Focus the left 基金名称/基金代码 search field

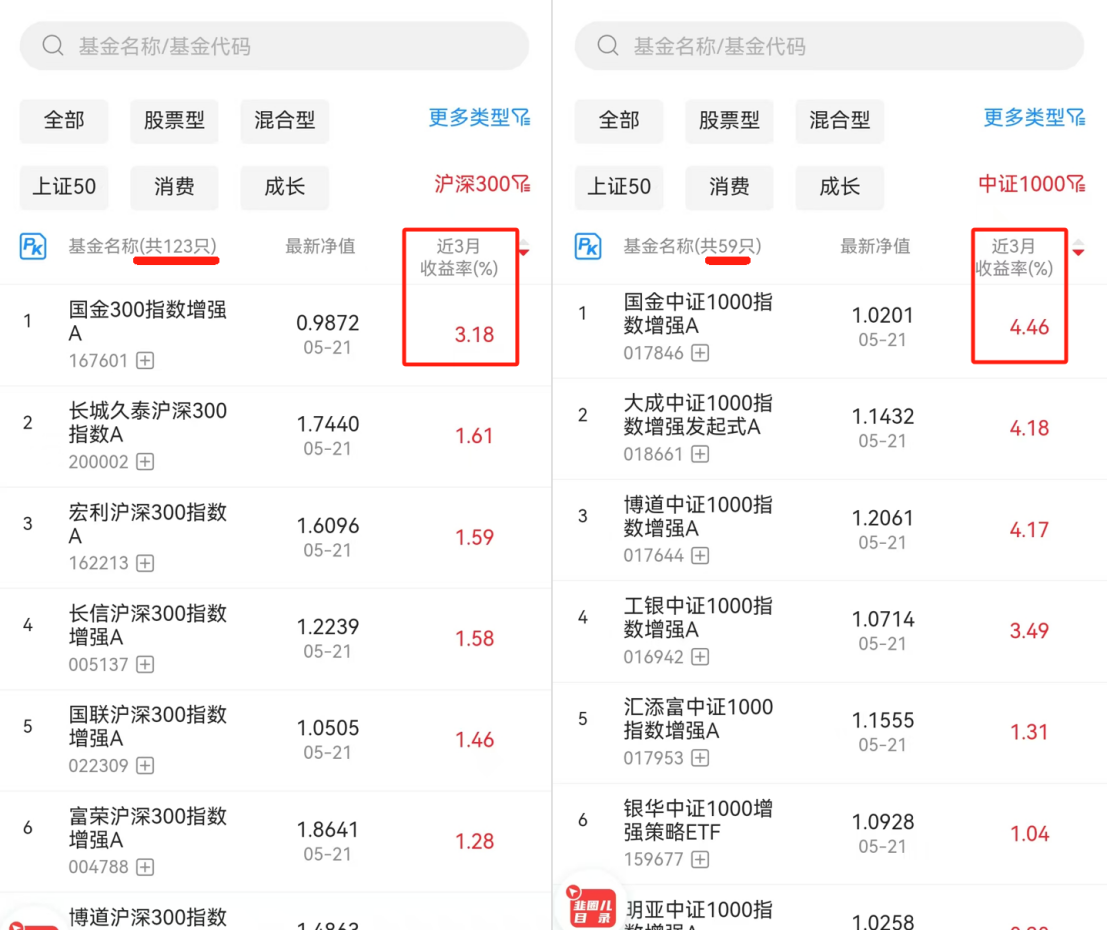275,46
